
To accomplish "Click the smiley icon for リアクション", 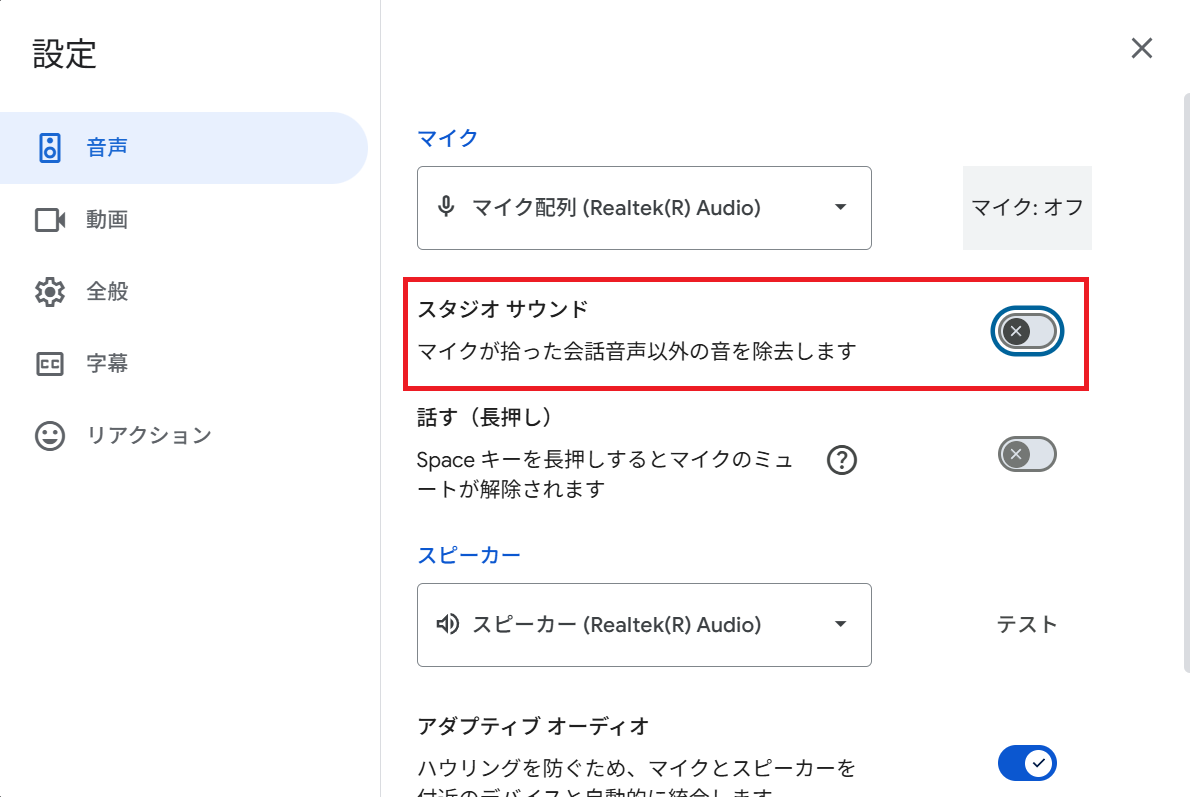I will pyautogui.click(x=50, y=436).
